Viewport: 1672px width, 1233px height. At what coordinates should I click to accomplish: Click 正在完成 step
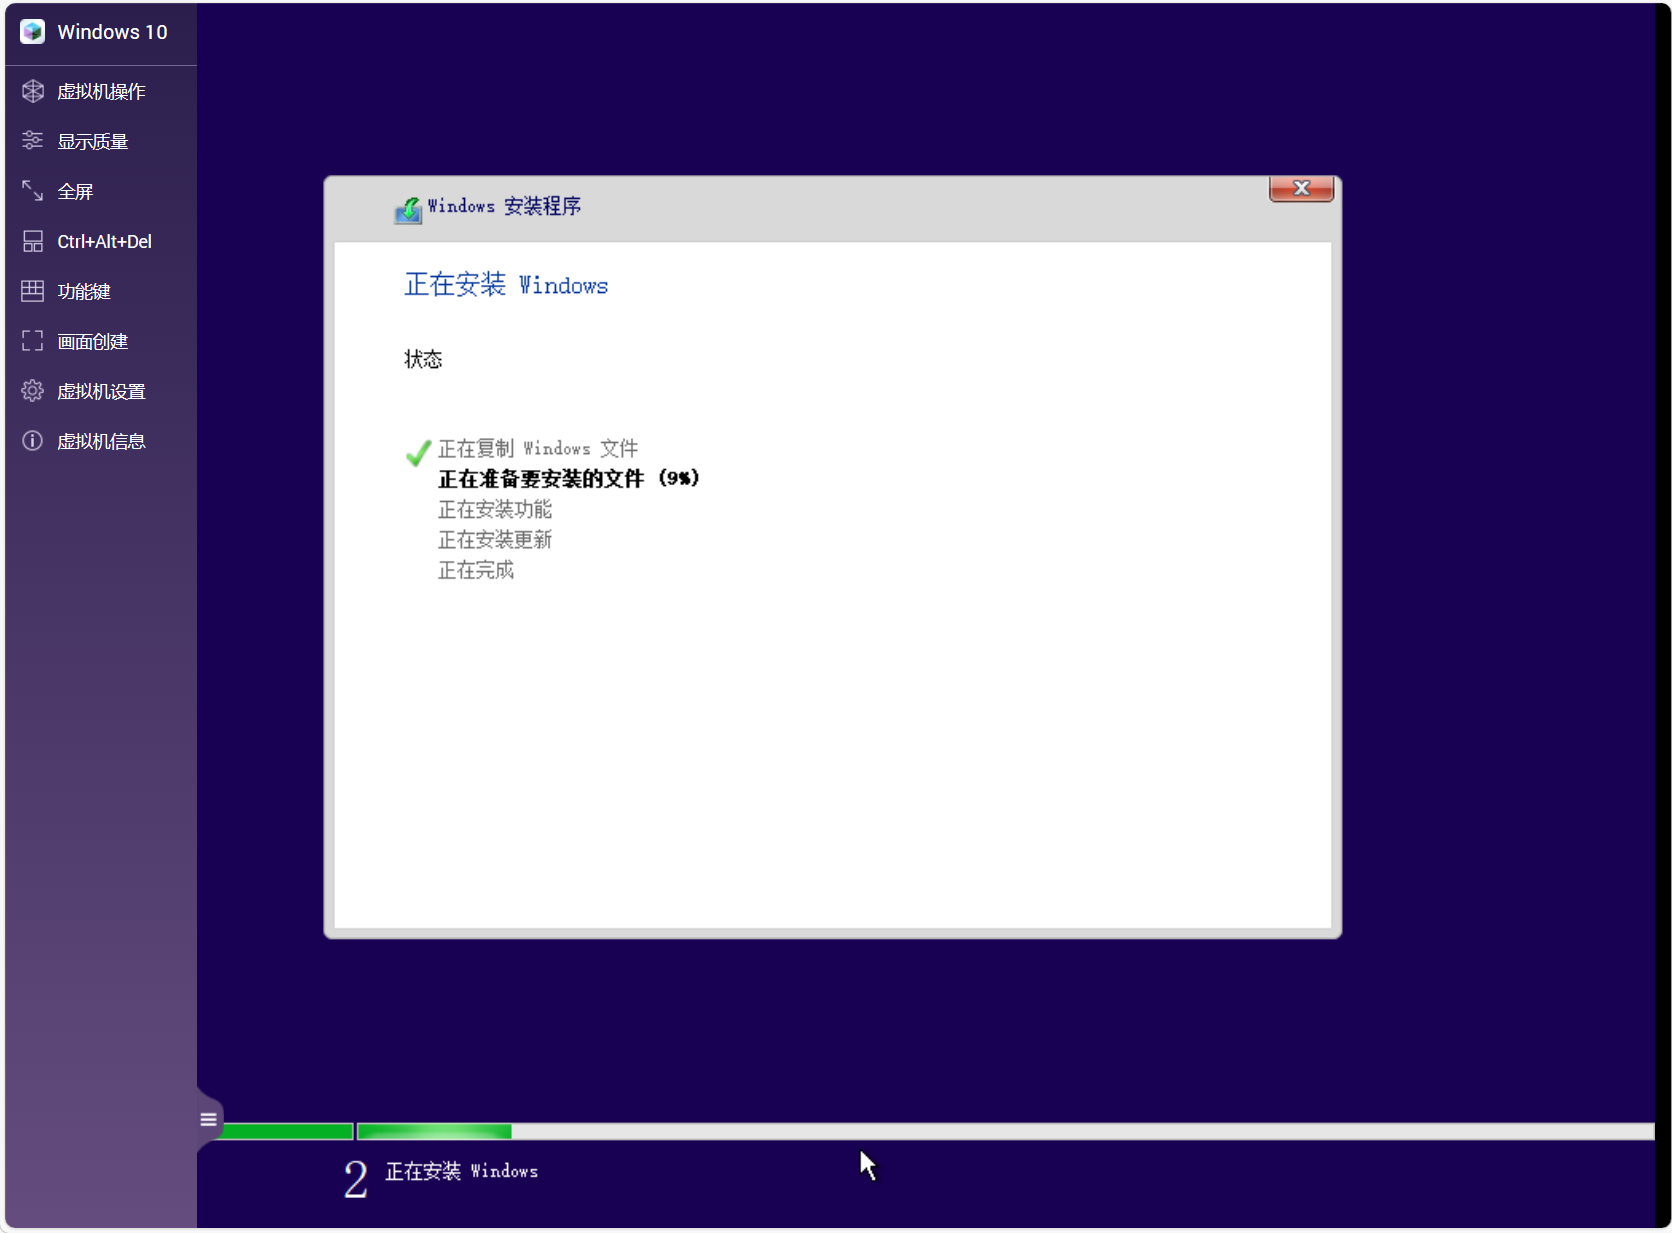point(476,569)
